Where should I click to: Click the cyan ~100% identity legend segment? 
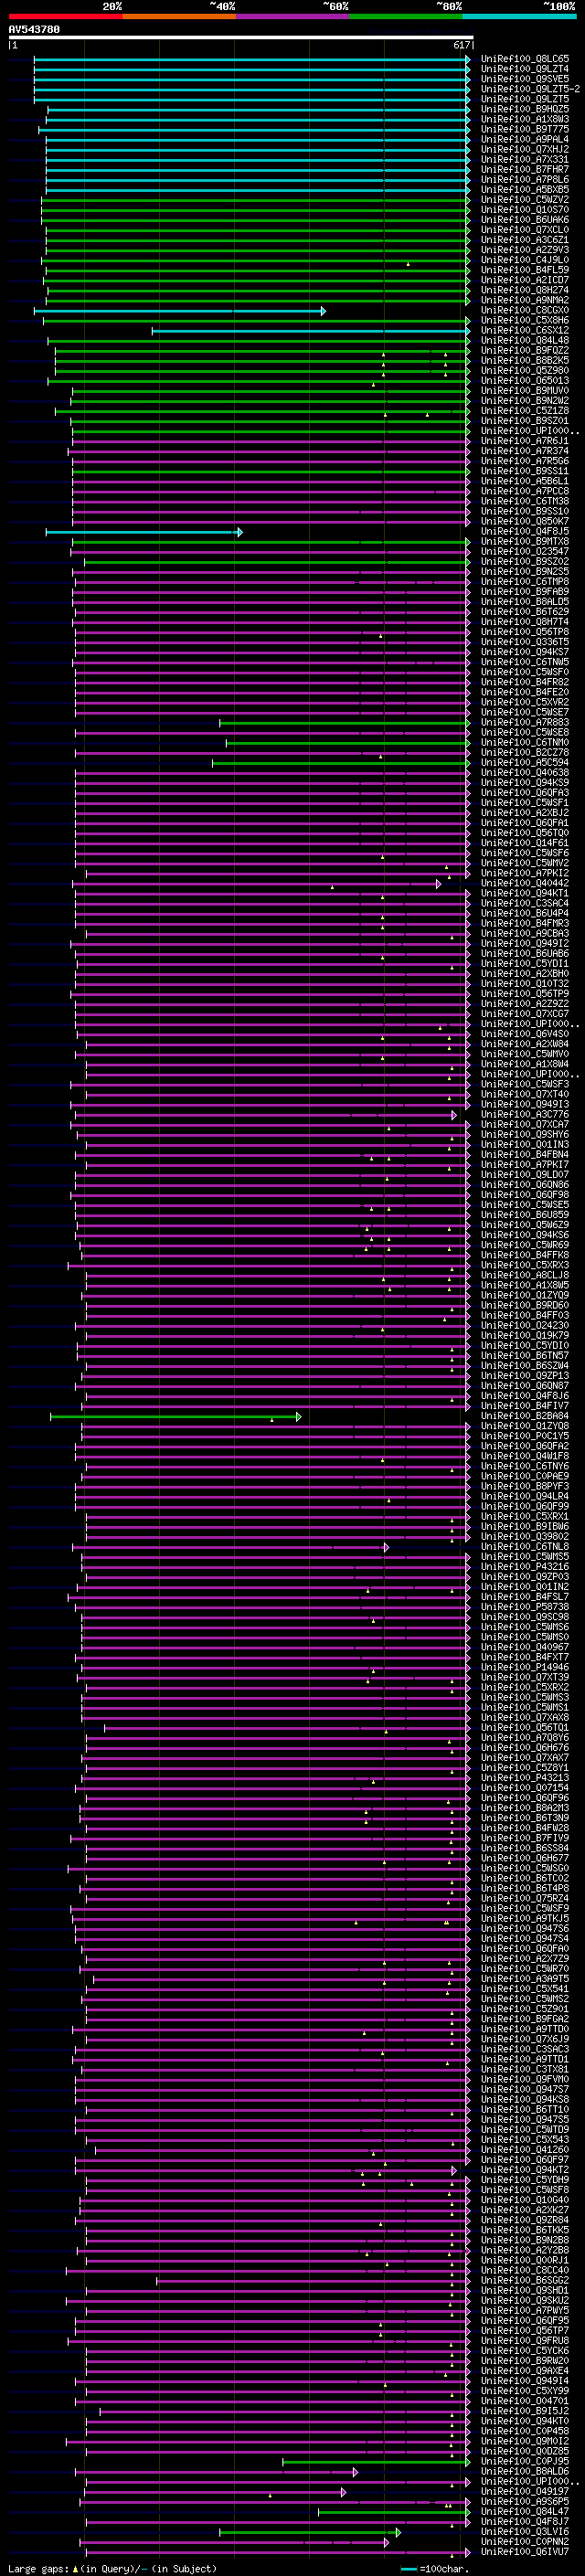[x=519, y=16]
